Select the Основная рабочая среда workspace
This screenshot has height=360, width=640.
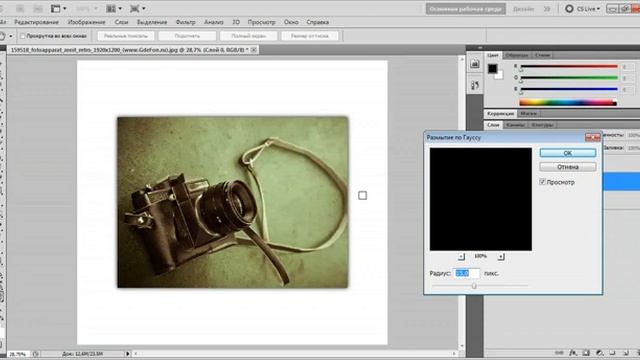click(x=465, y=9)
